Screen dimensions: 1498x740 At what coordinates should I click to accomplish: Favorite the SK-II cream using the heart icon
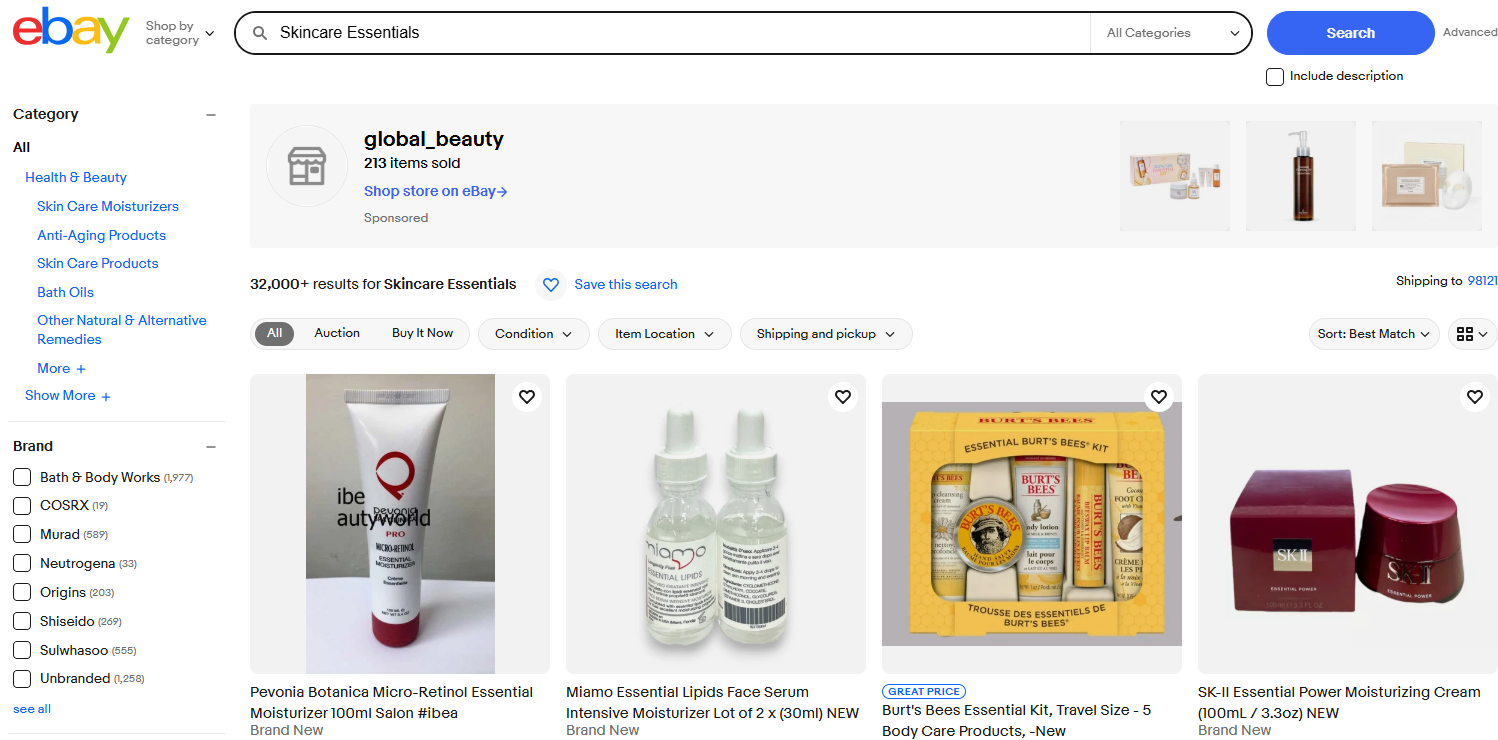[x=1474, y=397]
